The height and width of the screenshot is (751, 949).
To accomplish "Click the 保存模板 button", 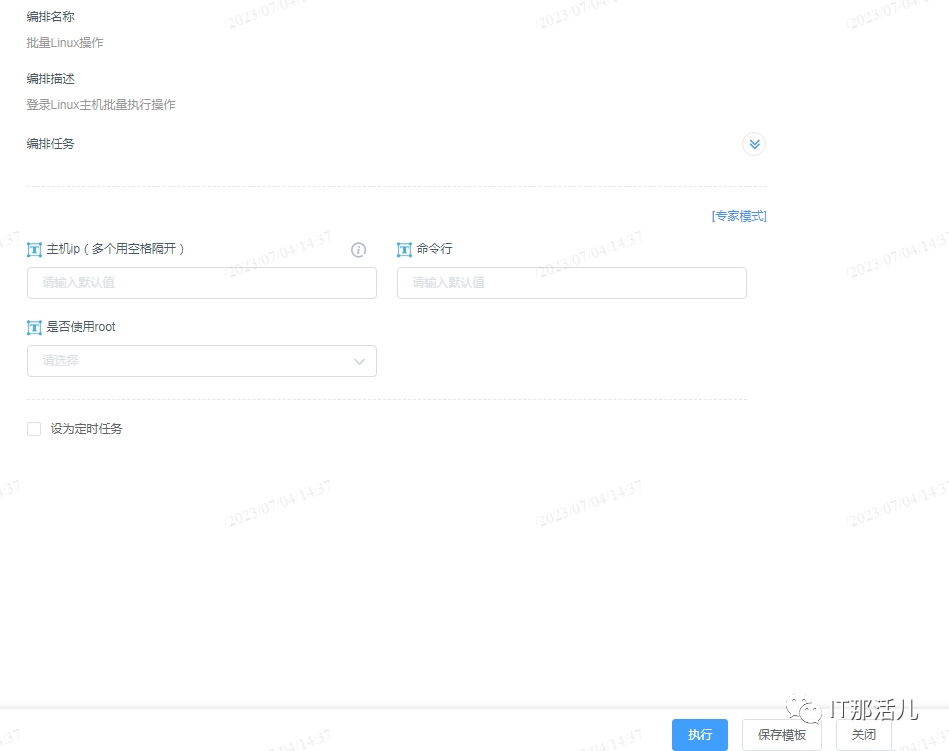I will (x=782, y=735).
